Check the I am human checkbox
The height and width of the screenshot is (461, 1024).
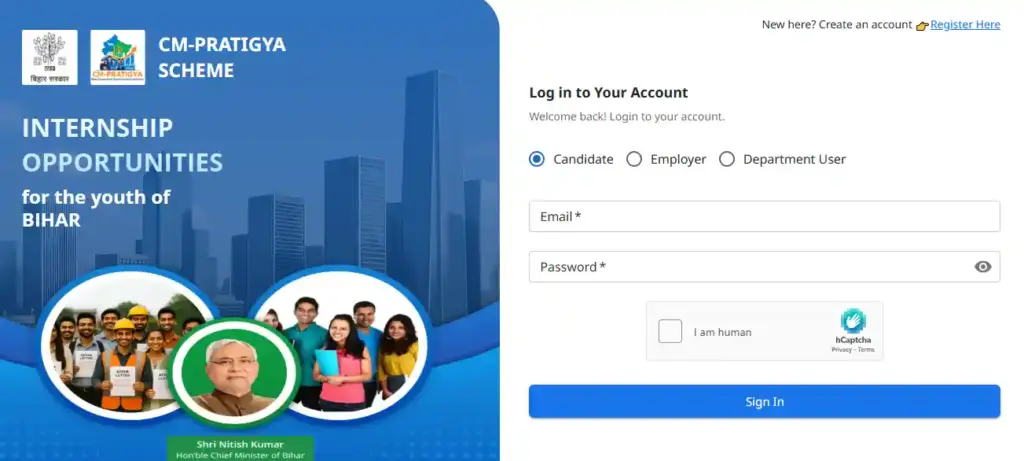click(670, 331)
